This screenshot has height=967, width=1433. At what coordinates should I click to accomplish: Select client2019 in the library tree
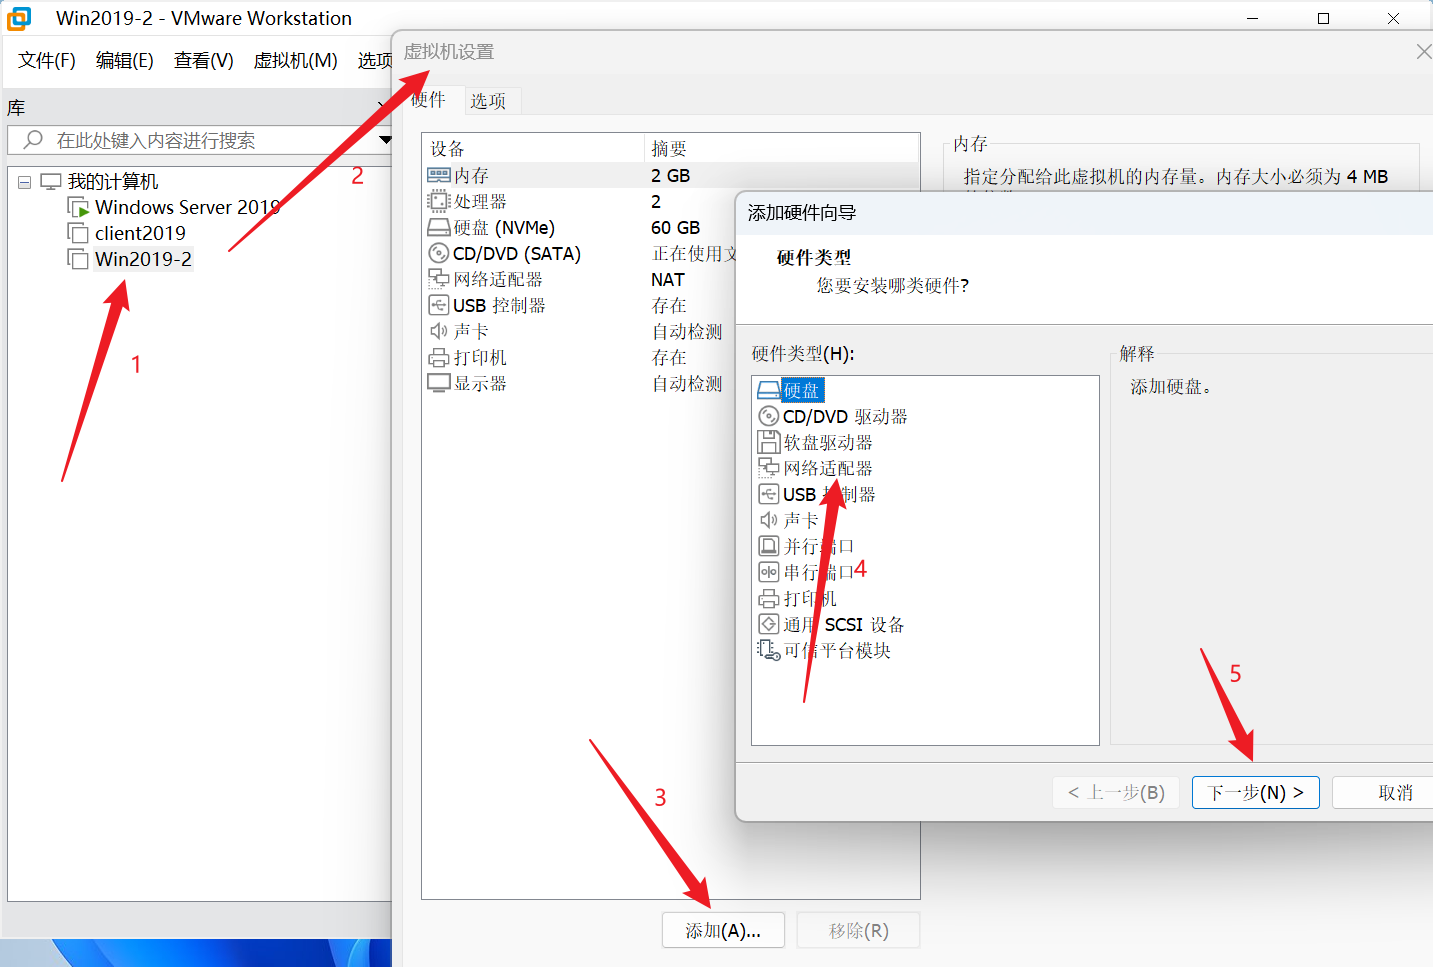click(140, 233)
